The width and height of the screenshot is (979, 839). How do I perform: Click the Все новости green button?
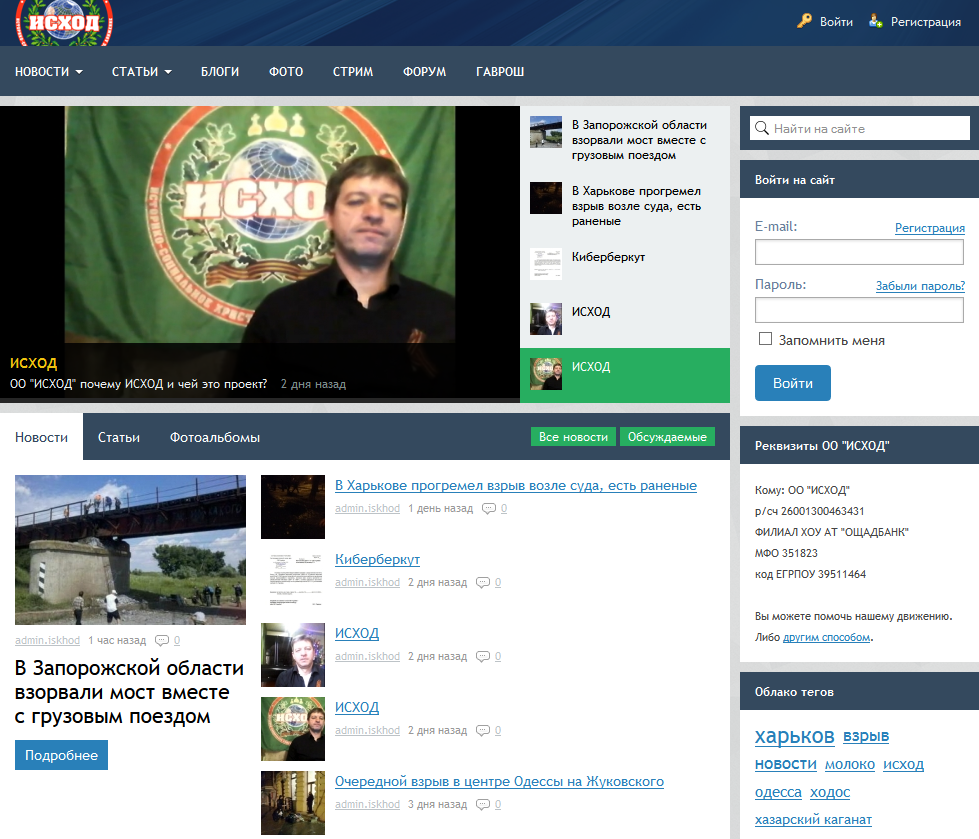pyautogui.click(x=573, y=437)
